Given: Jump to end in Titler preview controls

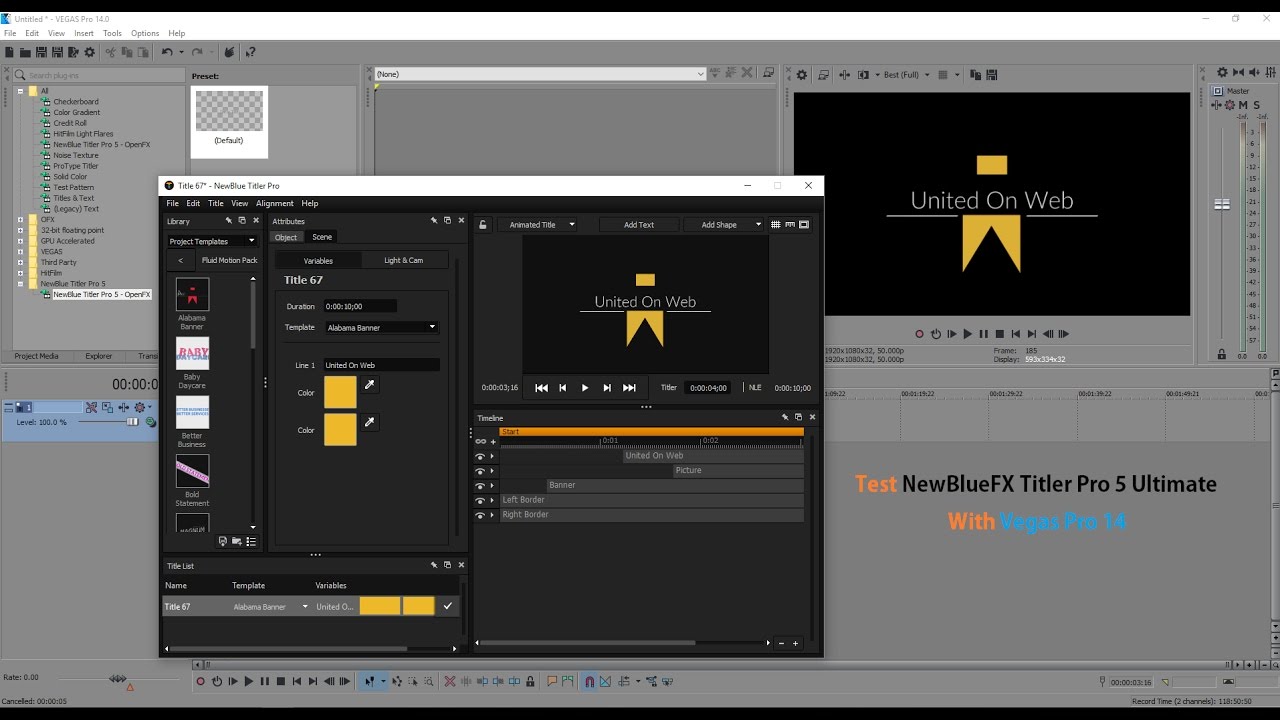Looking at the screenshot, I should pyautogui.click(x=629, y=388).
